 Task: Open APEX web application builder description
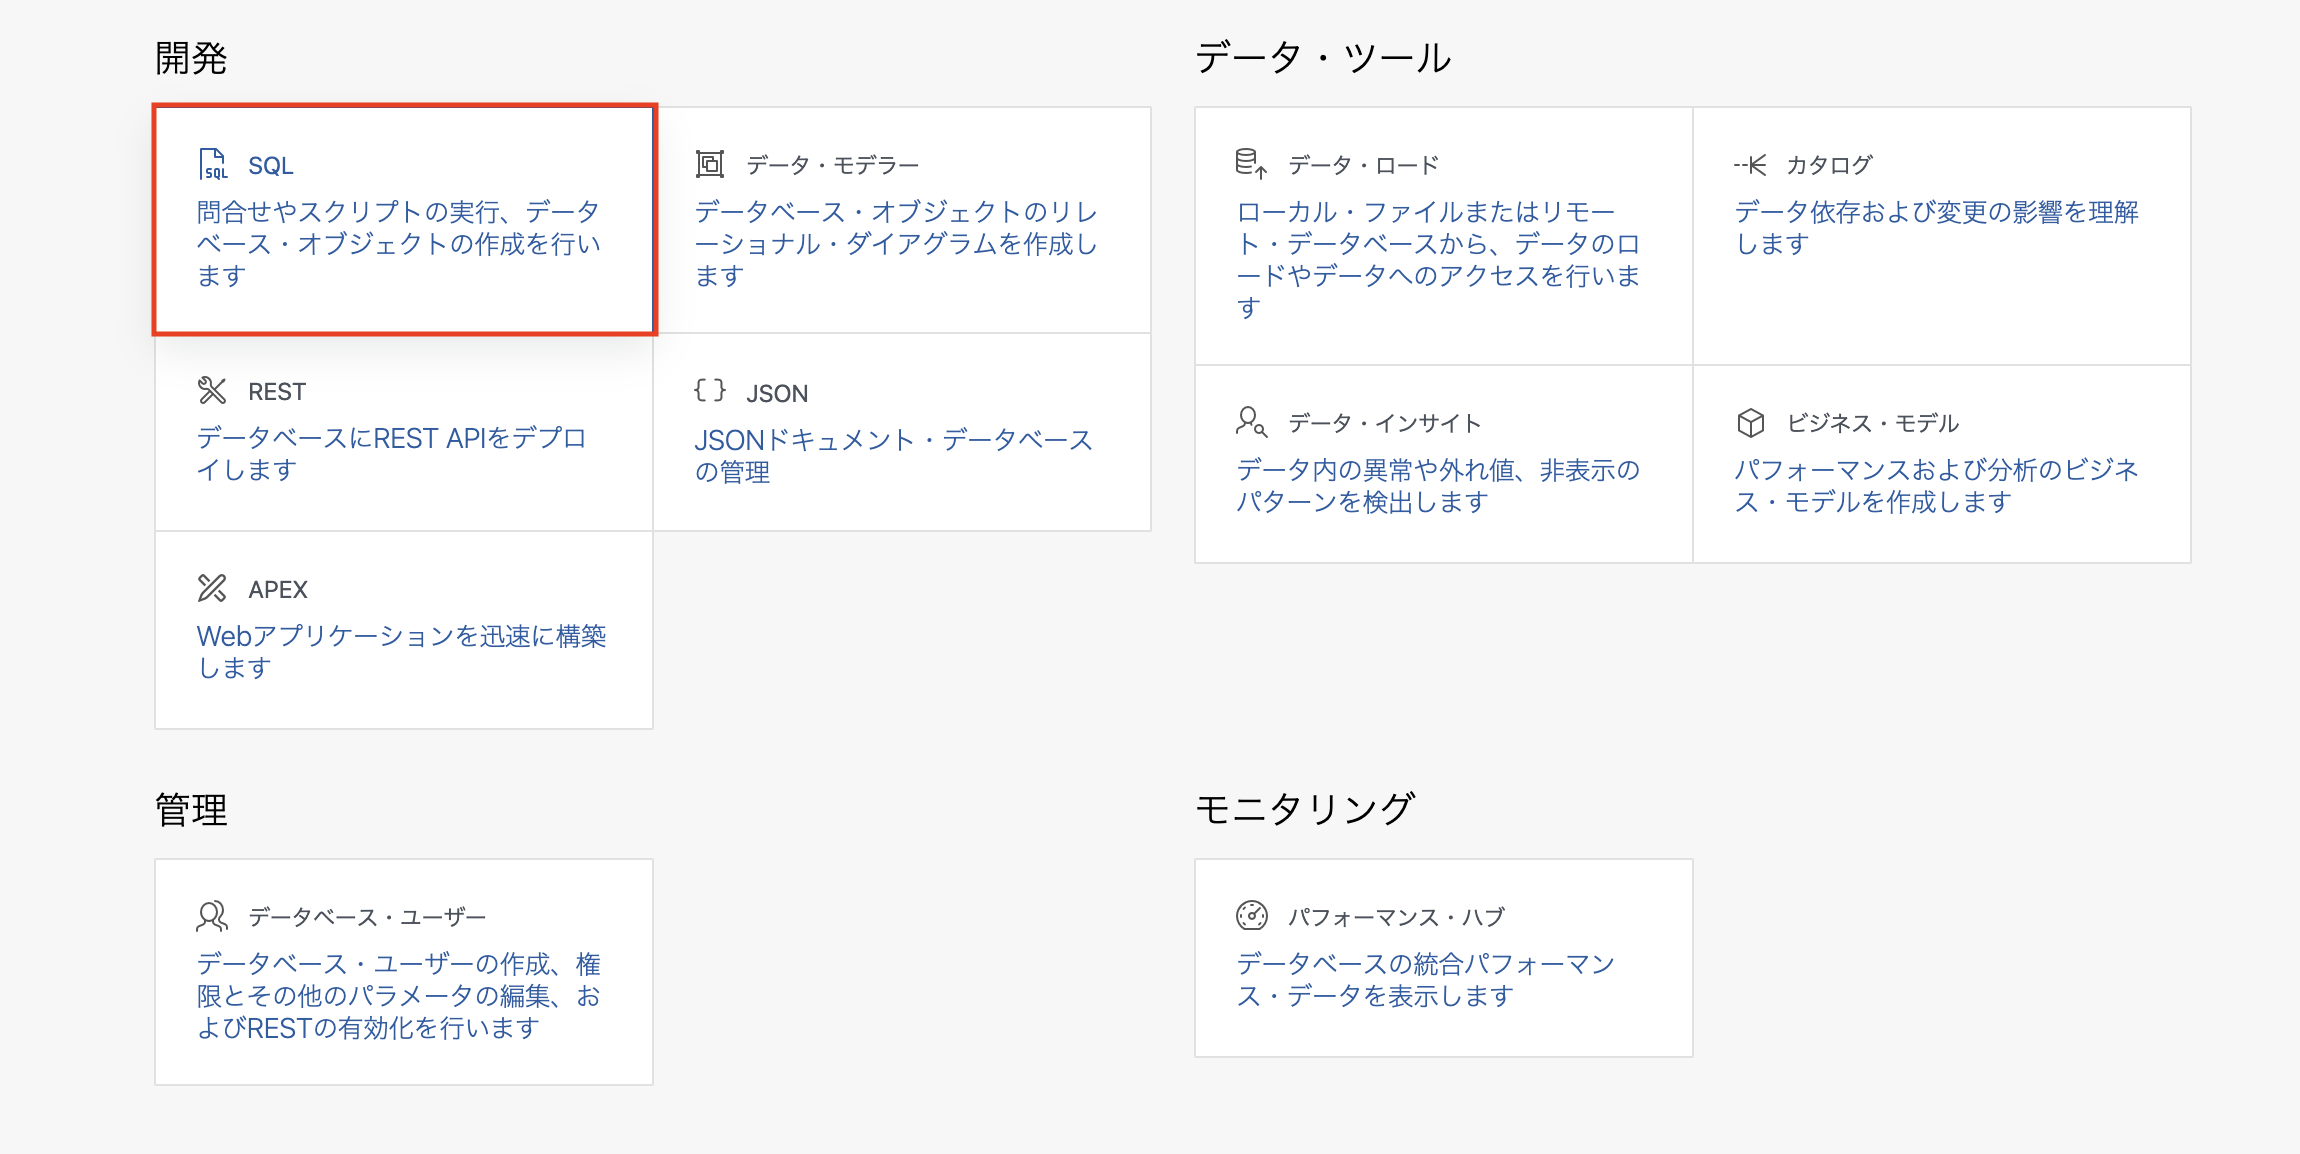click(x=401, y=651)
